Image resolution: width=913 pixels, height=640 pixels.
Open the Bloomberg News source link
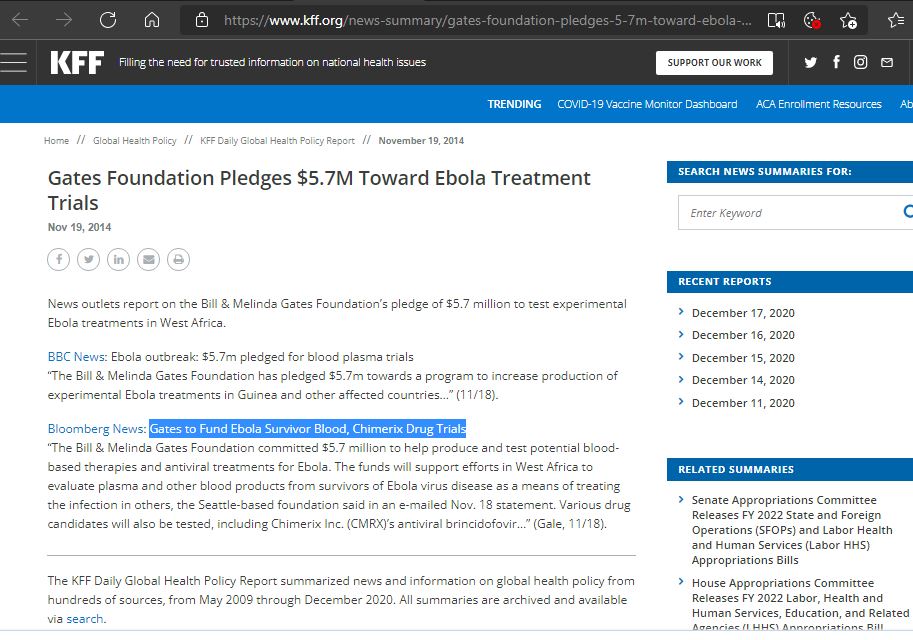click(96, 429)
